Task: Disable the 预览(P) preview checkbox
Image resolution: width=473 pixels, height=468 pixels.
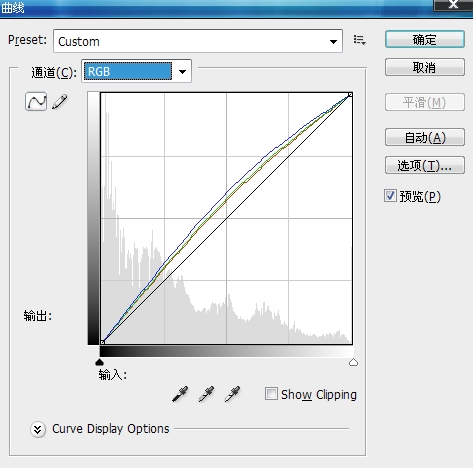Action: point(390,196)
